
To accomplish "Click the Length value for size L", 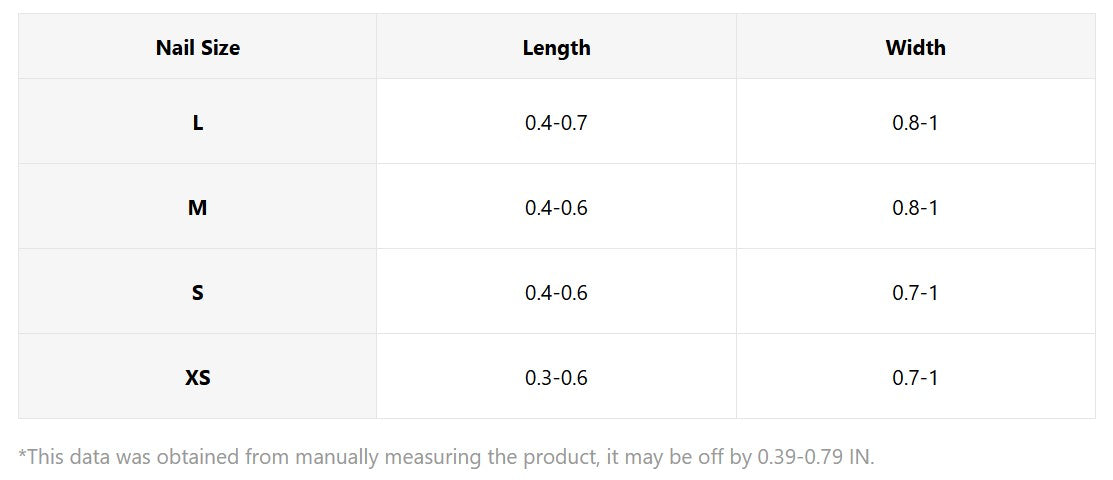I will [556, 123].
